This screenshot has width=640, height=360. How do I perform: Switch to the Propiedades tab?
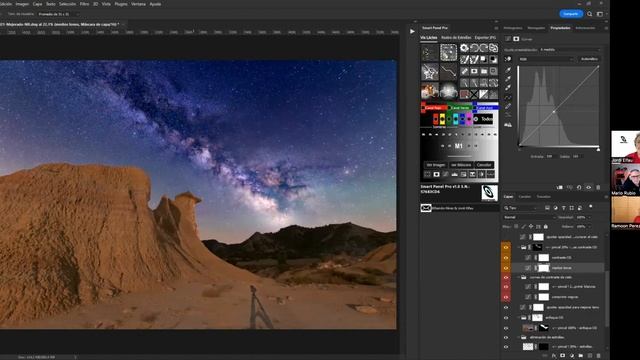coord(560,28)
